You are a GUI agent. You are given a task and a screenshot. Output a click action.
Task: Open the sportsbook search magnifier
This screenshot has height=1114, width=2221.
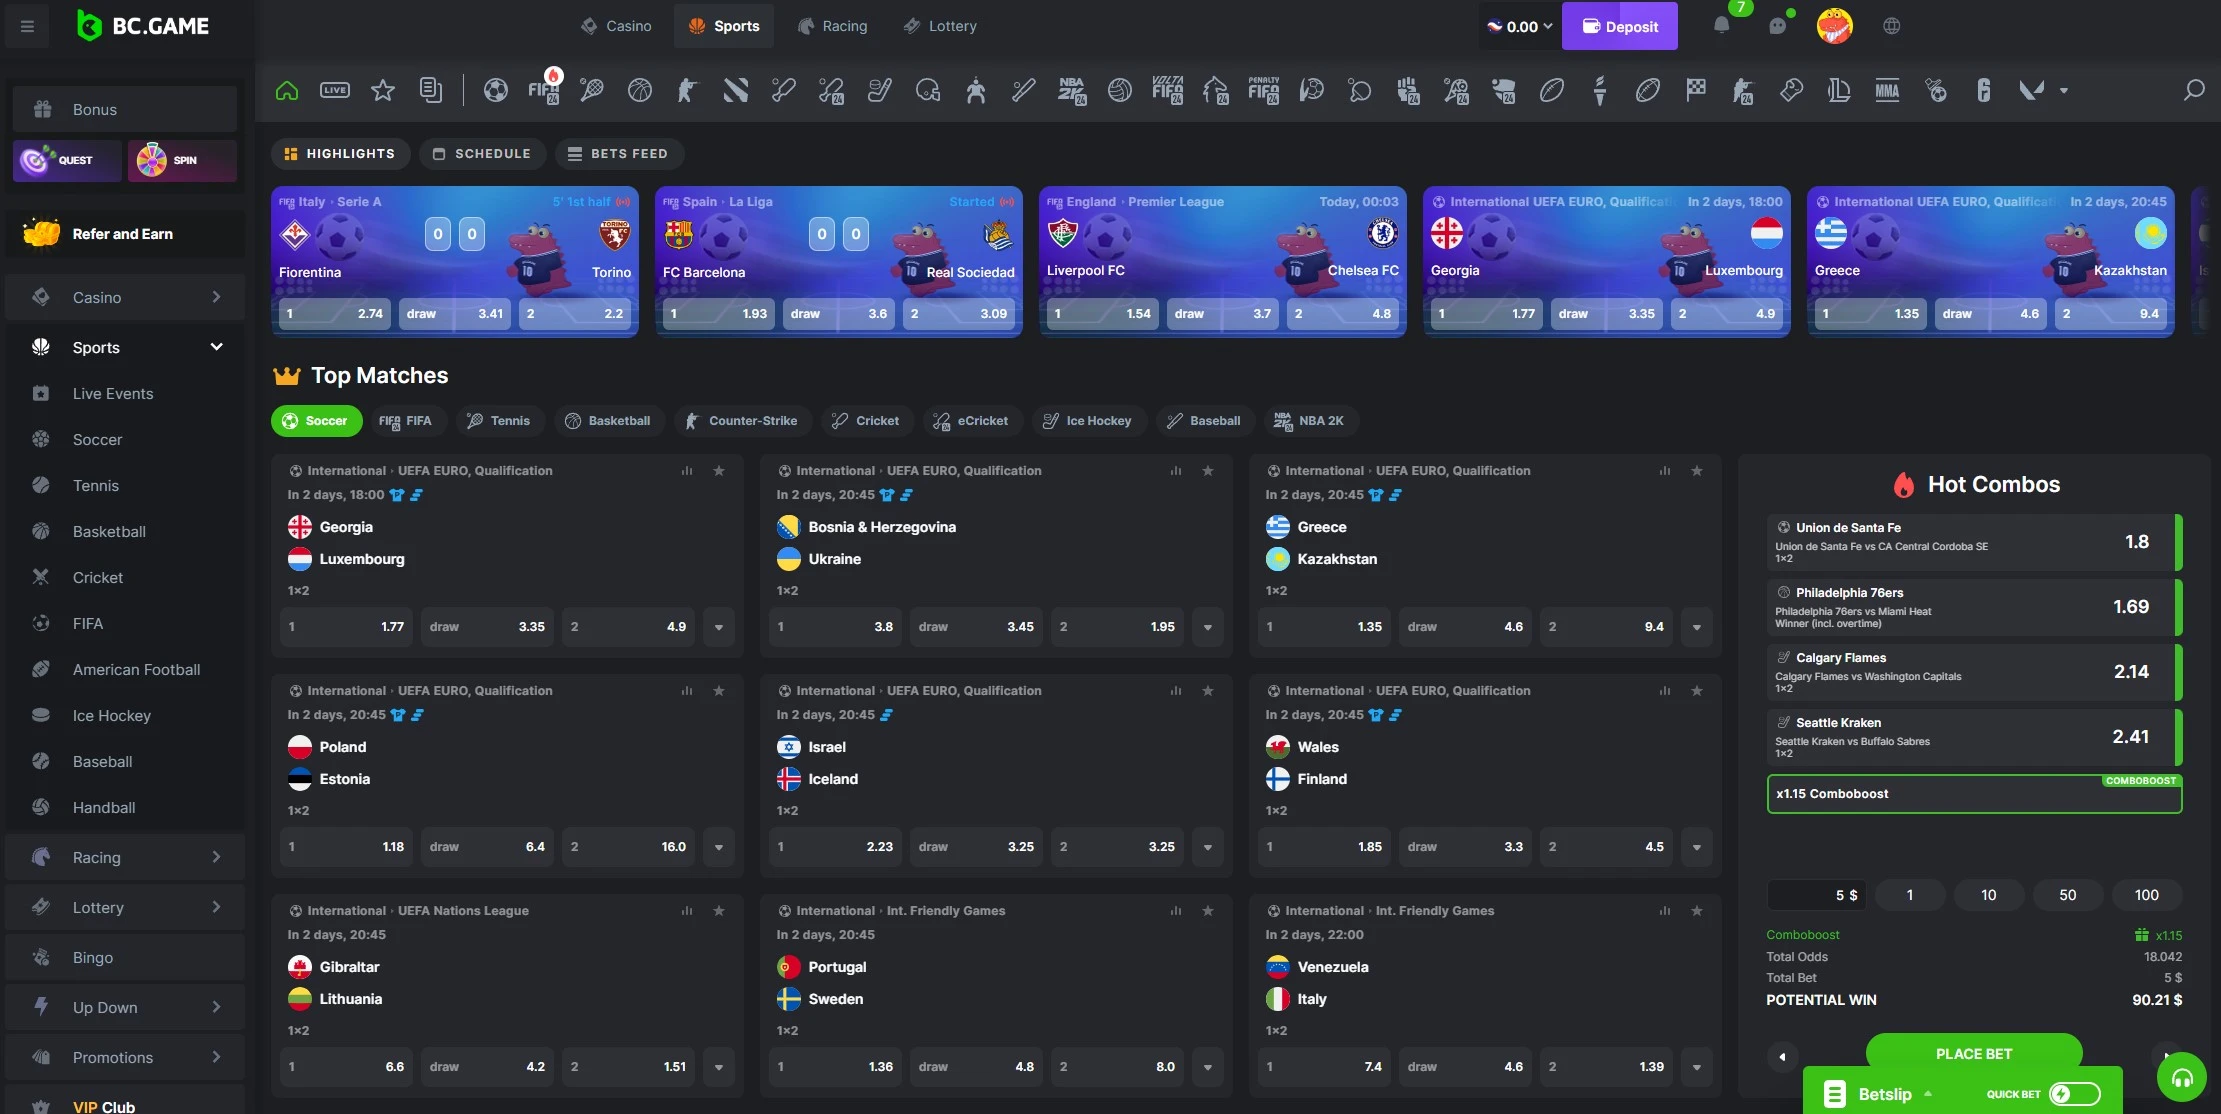pyautogui.click(x=2194, y=90)
